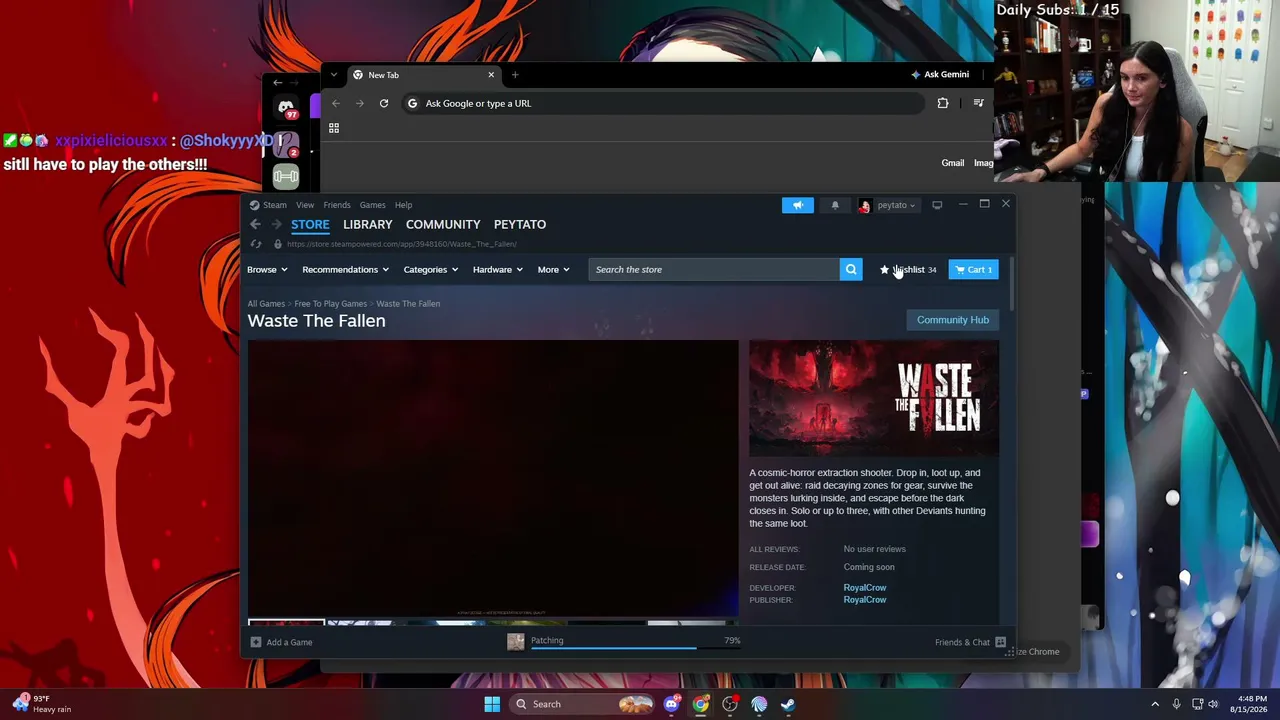Screen dimensions: 1280x720
Task: Go back in Steam store navigation
Action: [255, 225]
